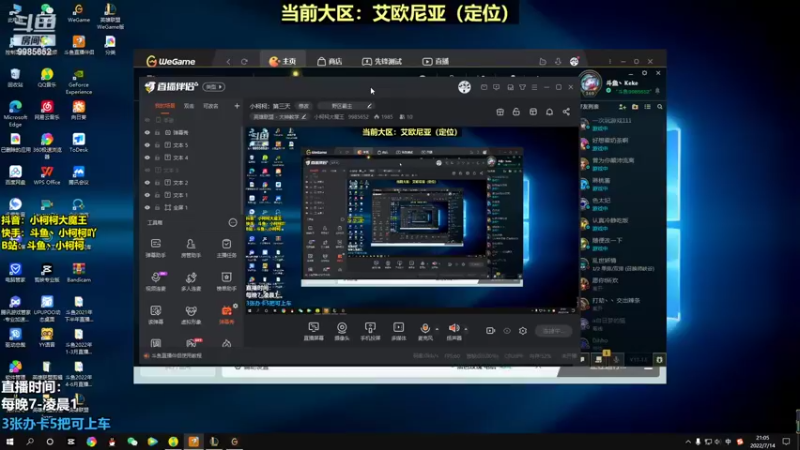This screenshot has height=450, width=800.
Task: Open WeGame 先锋测试 tab
Action: pos(382,61)
